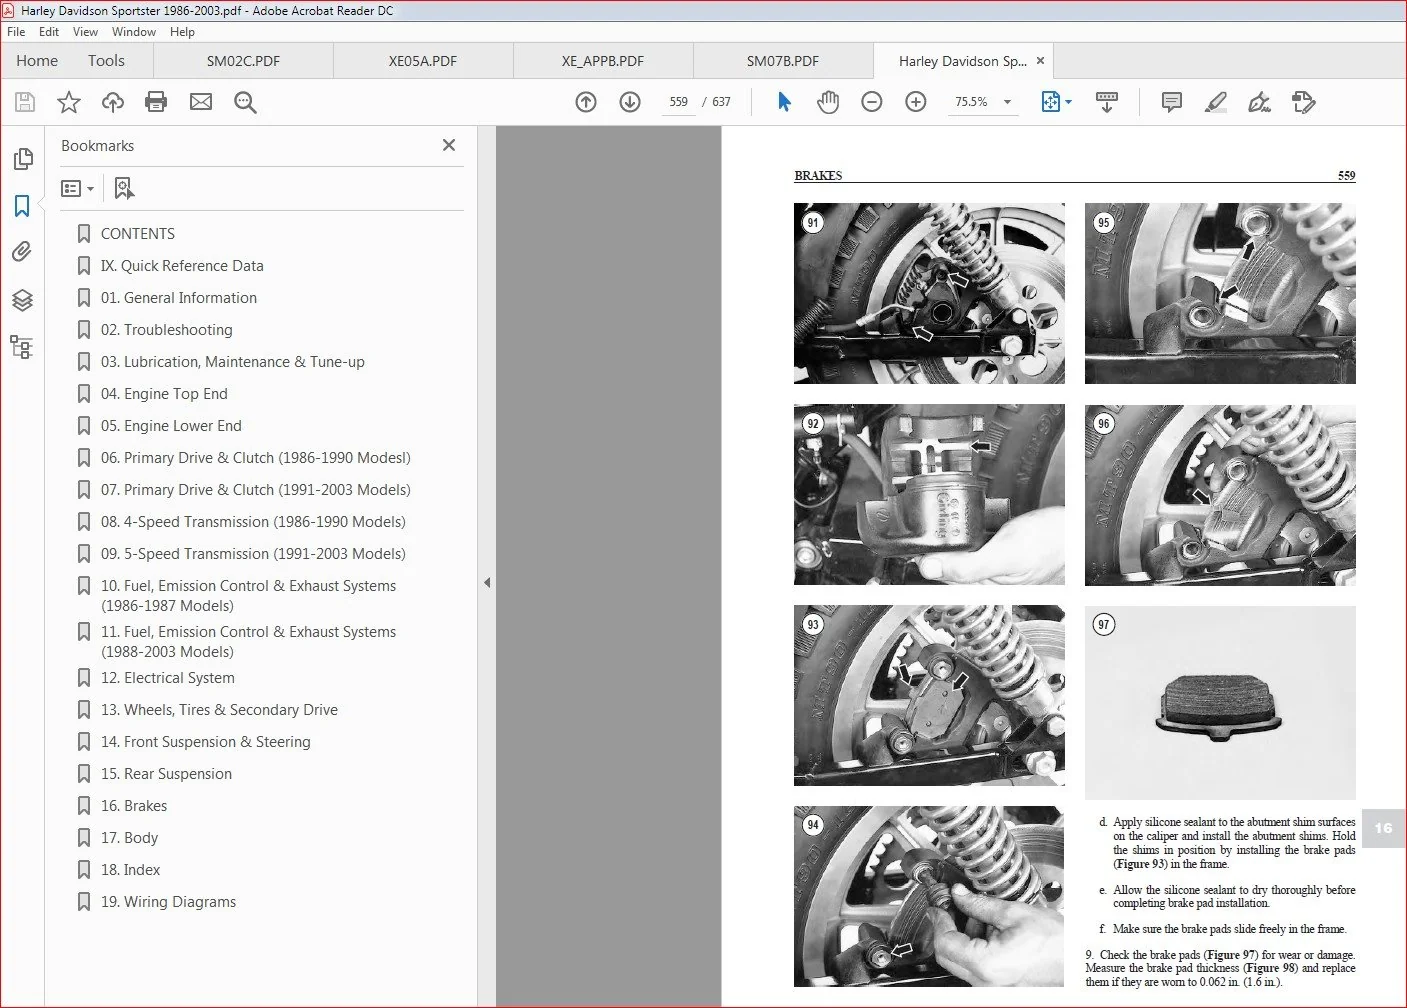Image resolution: width=1407 pixels, height=1008 pixels.
Task: Select the arrow selection tool
Action: tap(784, 102)
